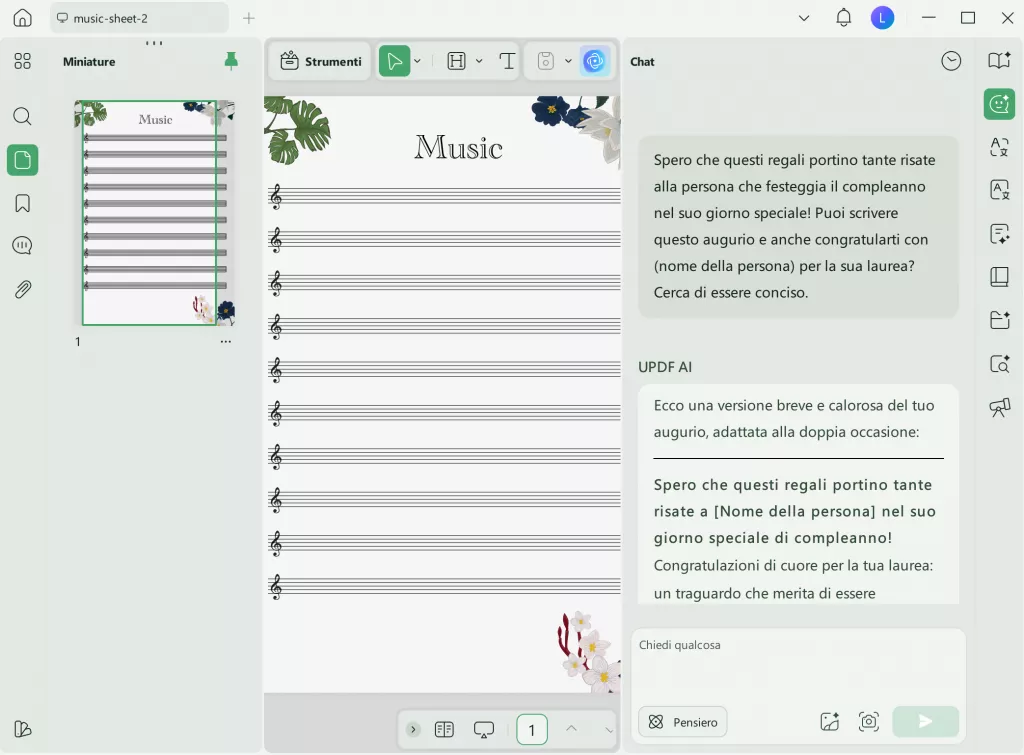
Task: Go to the Home screen icon
Action: point(22,18)
